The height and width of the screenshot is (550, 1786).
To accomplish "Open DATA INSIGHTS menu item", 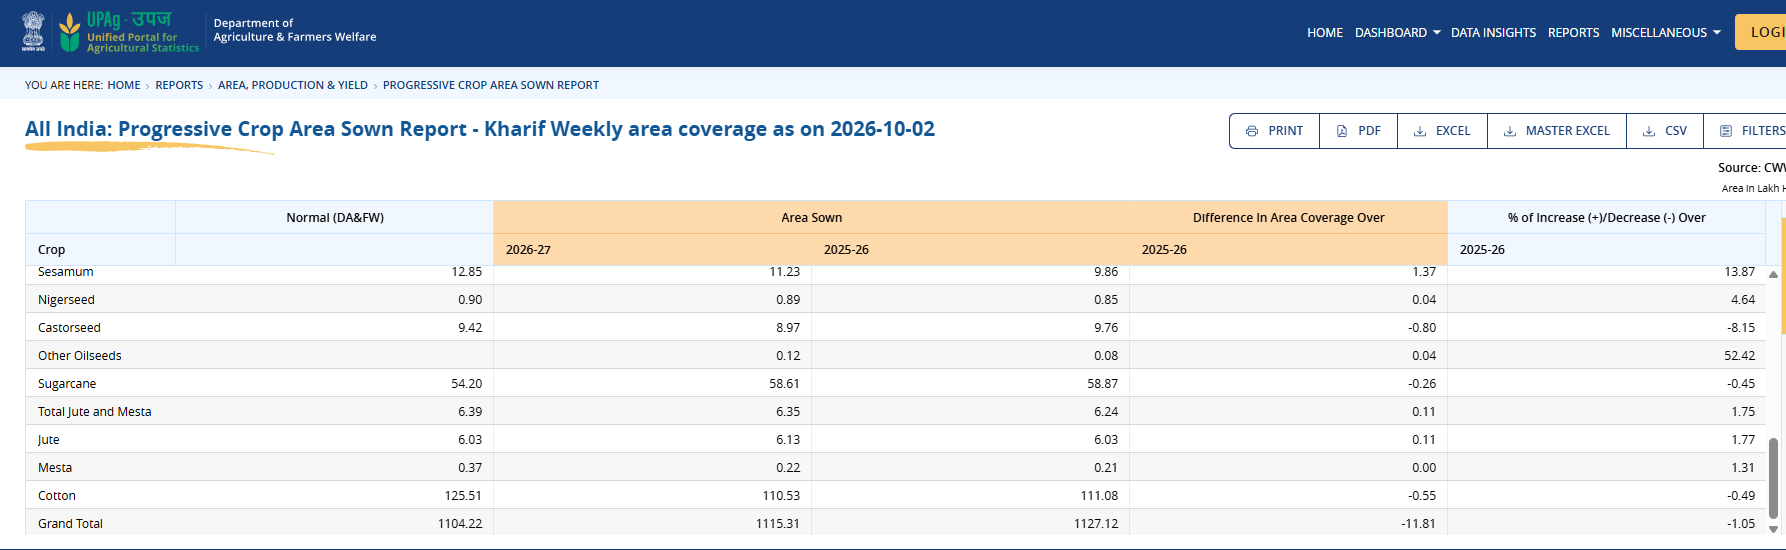I will click(1493, 33).
